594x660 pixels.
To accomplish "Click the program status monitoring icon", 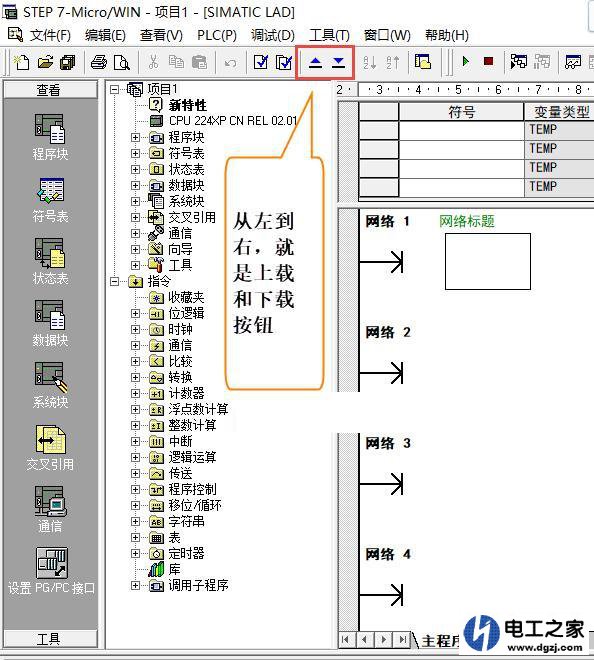I will pyautogui.click(x=519, y=62).
